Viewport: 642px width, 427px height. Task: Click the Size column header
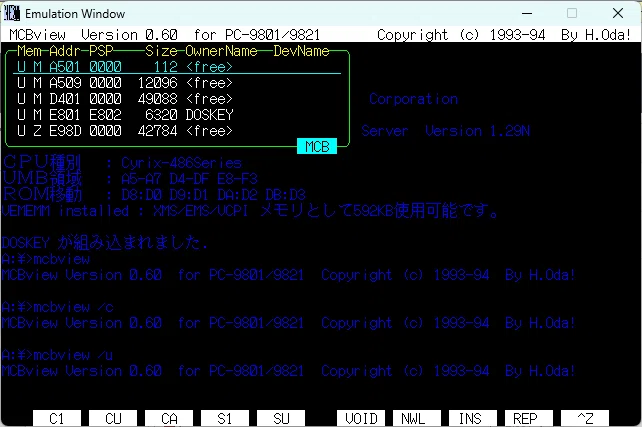click(x=161, y=51)
